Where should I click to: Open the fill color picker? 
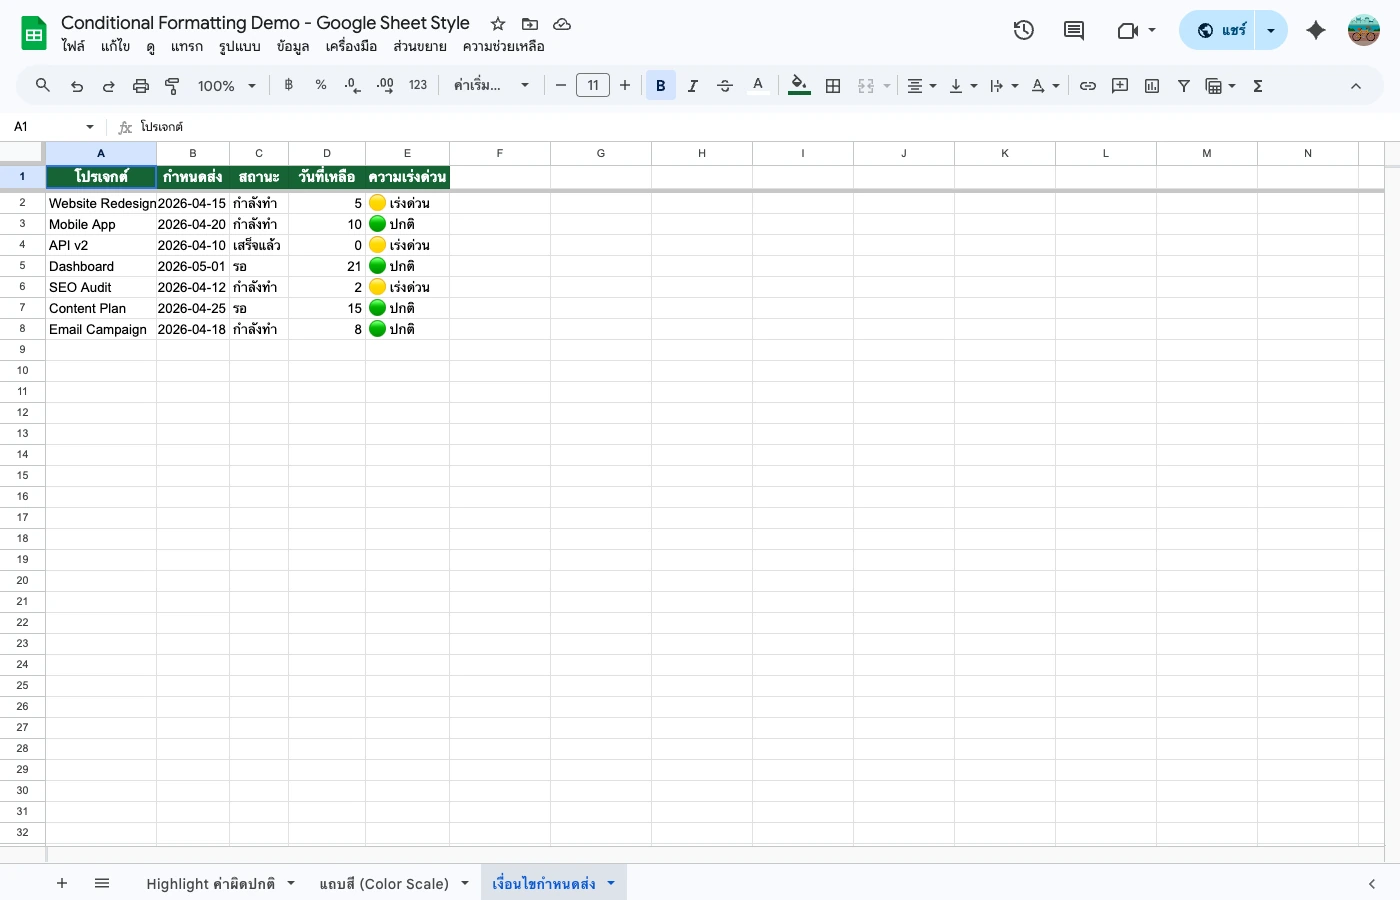click(x=798, y=85)
